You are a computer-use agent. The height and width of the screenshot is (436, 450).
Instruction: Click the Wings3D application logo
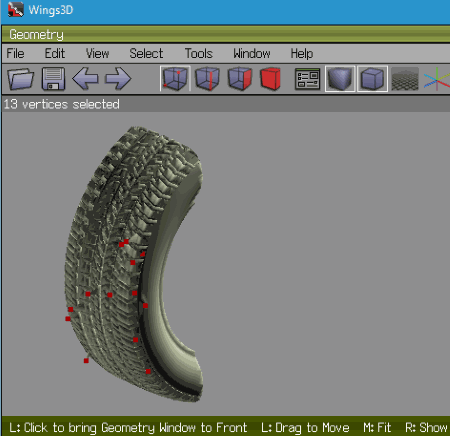tap(16, 10)
